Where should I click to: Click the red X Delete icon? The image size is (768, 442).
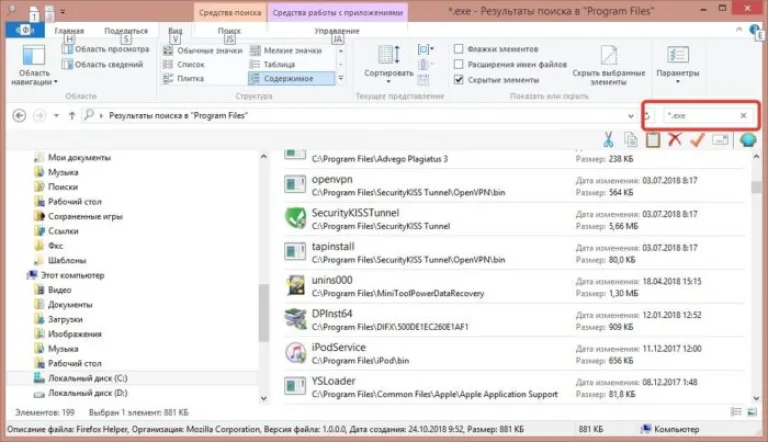click(675, 140)
